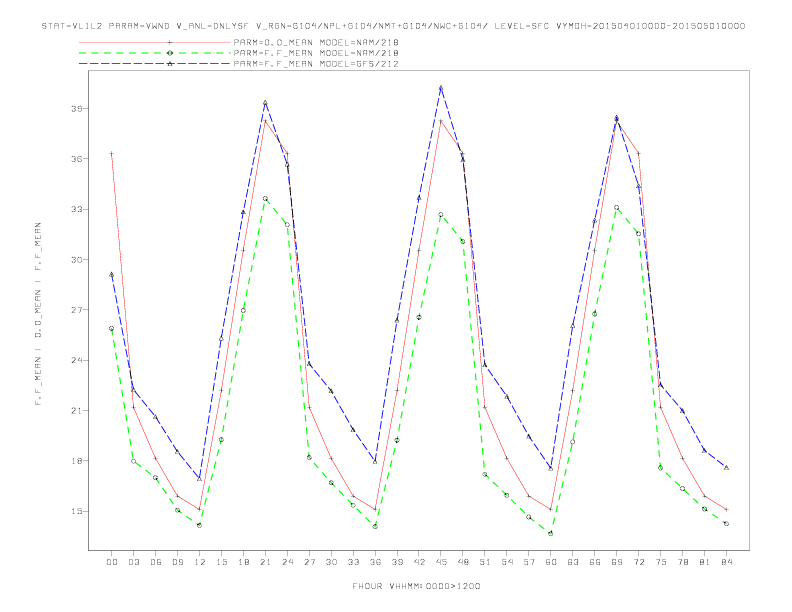Screen dimensions: 792x612
Task: Click the blue GFS triangle at hour 84
Action: point(726,468)
